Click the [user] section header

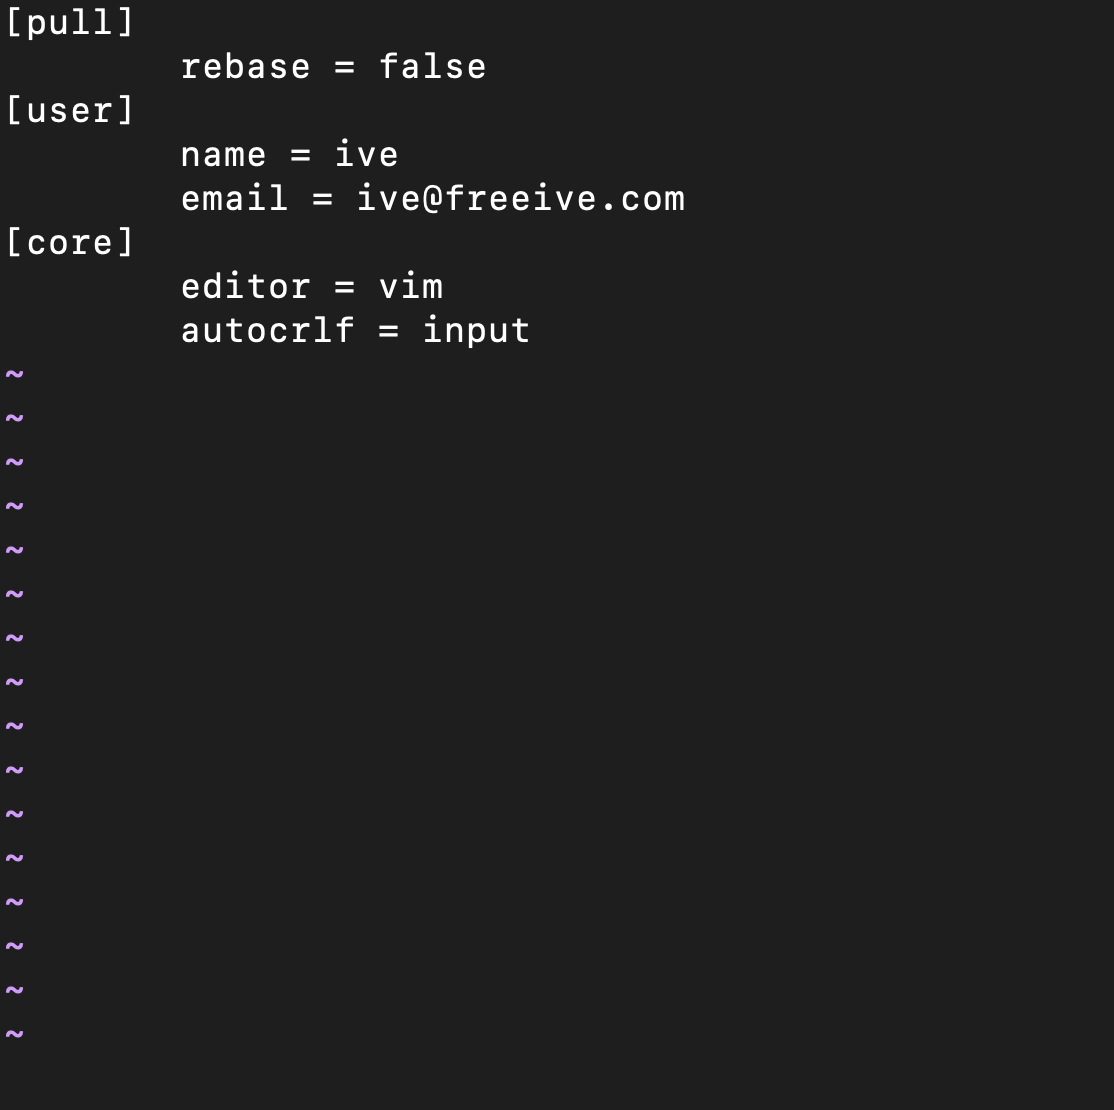point(70,111)
